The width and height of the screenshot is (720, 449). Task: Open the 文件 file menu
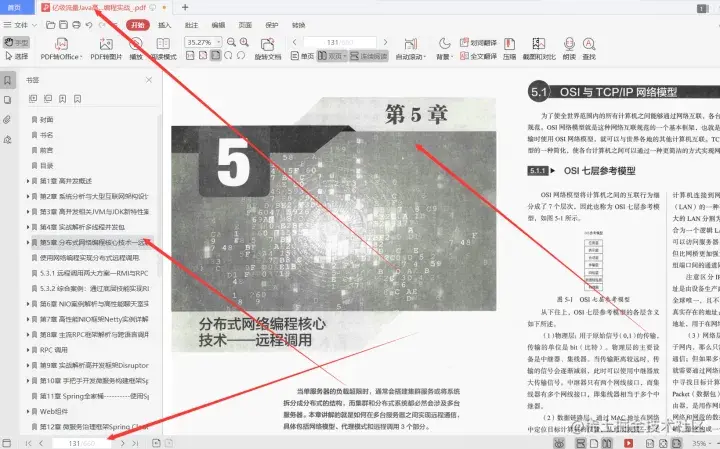(x=20, y=25)
